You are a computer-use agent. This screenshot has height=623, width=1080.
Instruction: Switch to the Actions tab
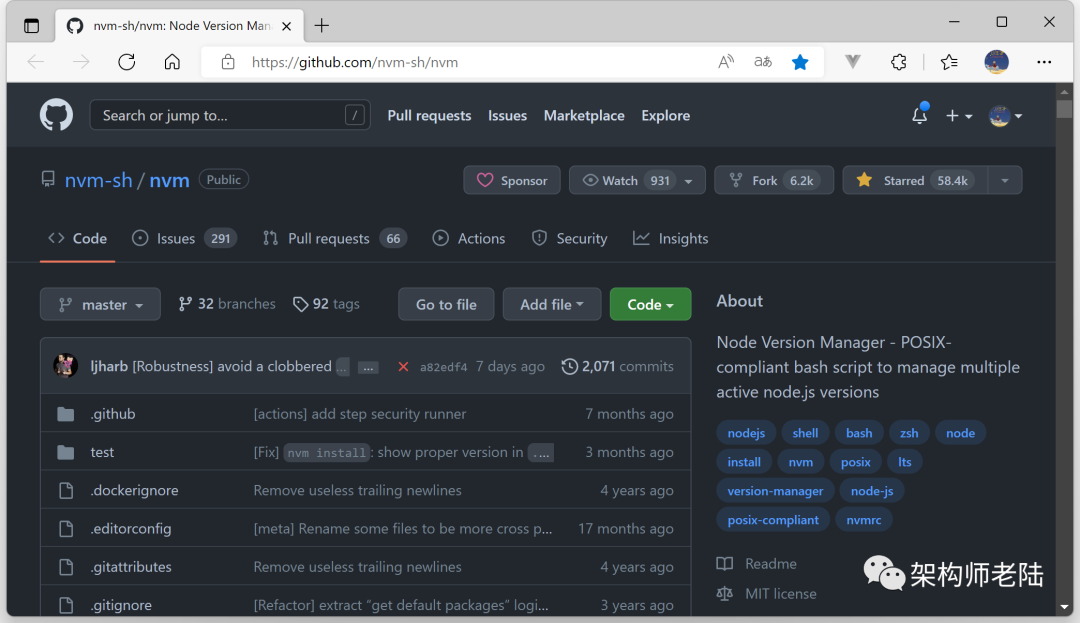pyautogui.click(x=468, y=238)
